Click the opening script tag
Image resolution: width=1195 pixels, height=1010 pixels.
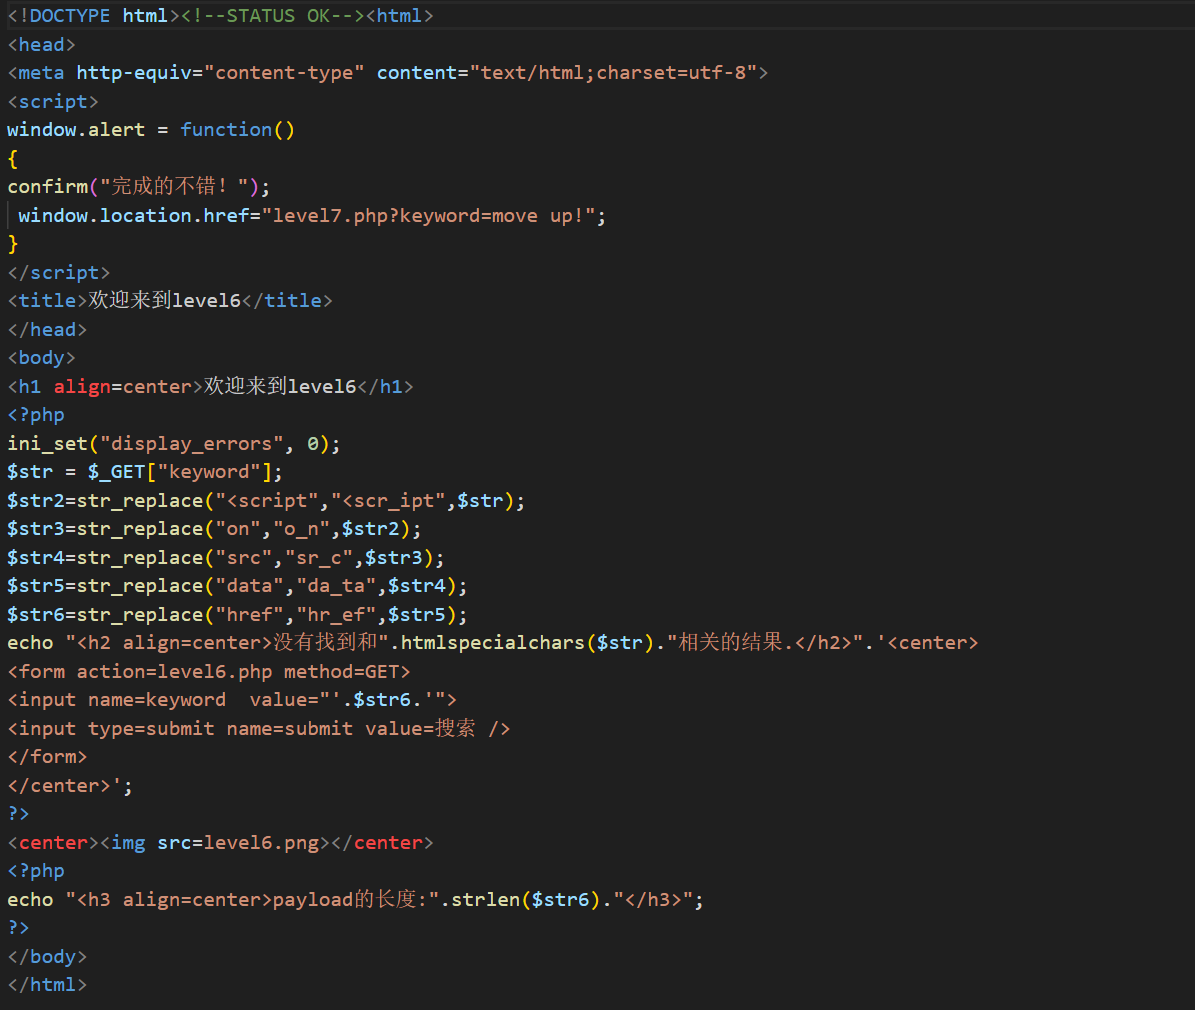[x=53, y=101]
